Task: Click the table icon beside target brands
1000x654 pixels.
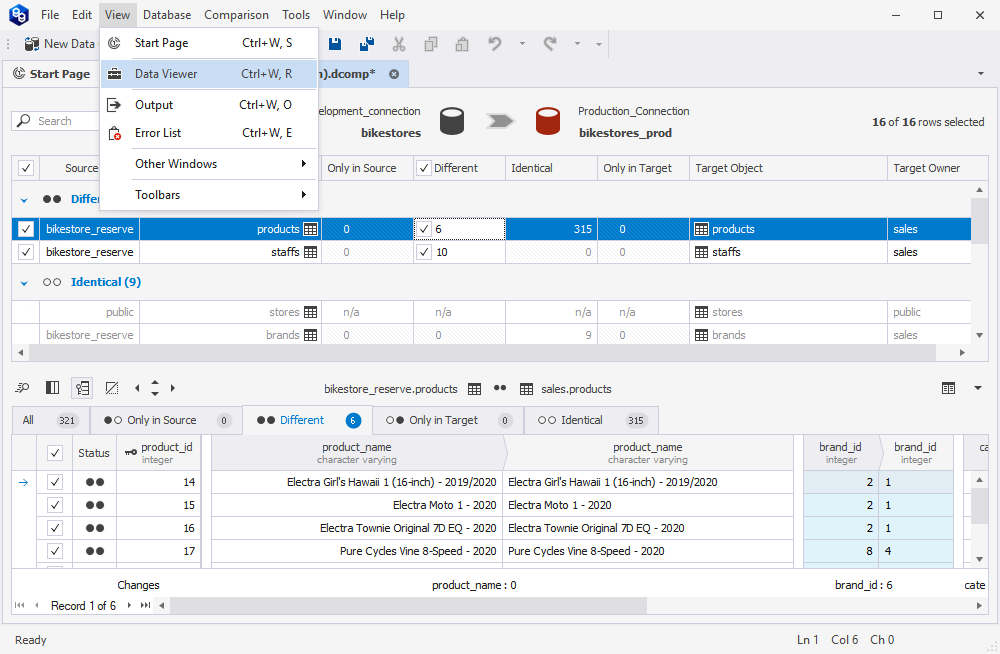Action: coord(702,335)
